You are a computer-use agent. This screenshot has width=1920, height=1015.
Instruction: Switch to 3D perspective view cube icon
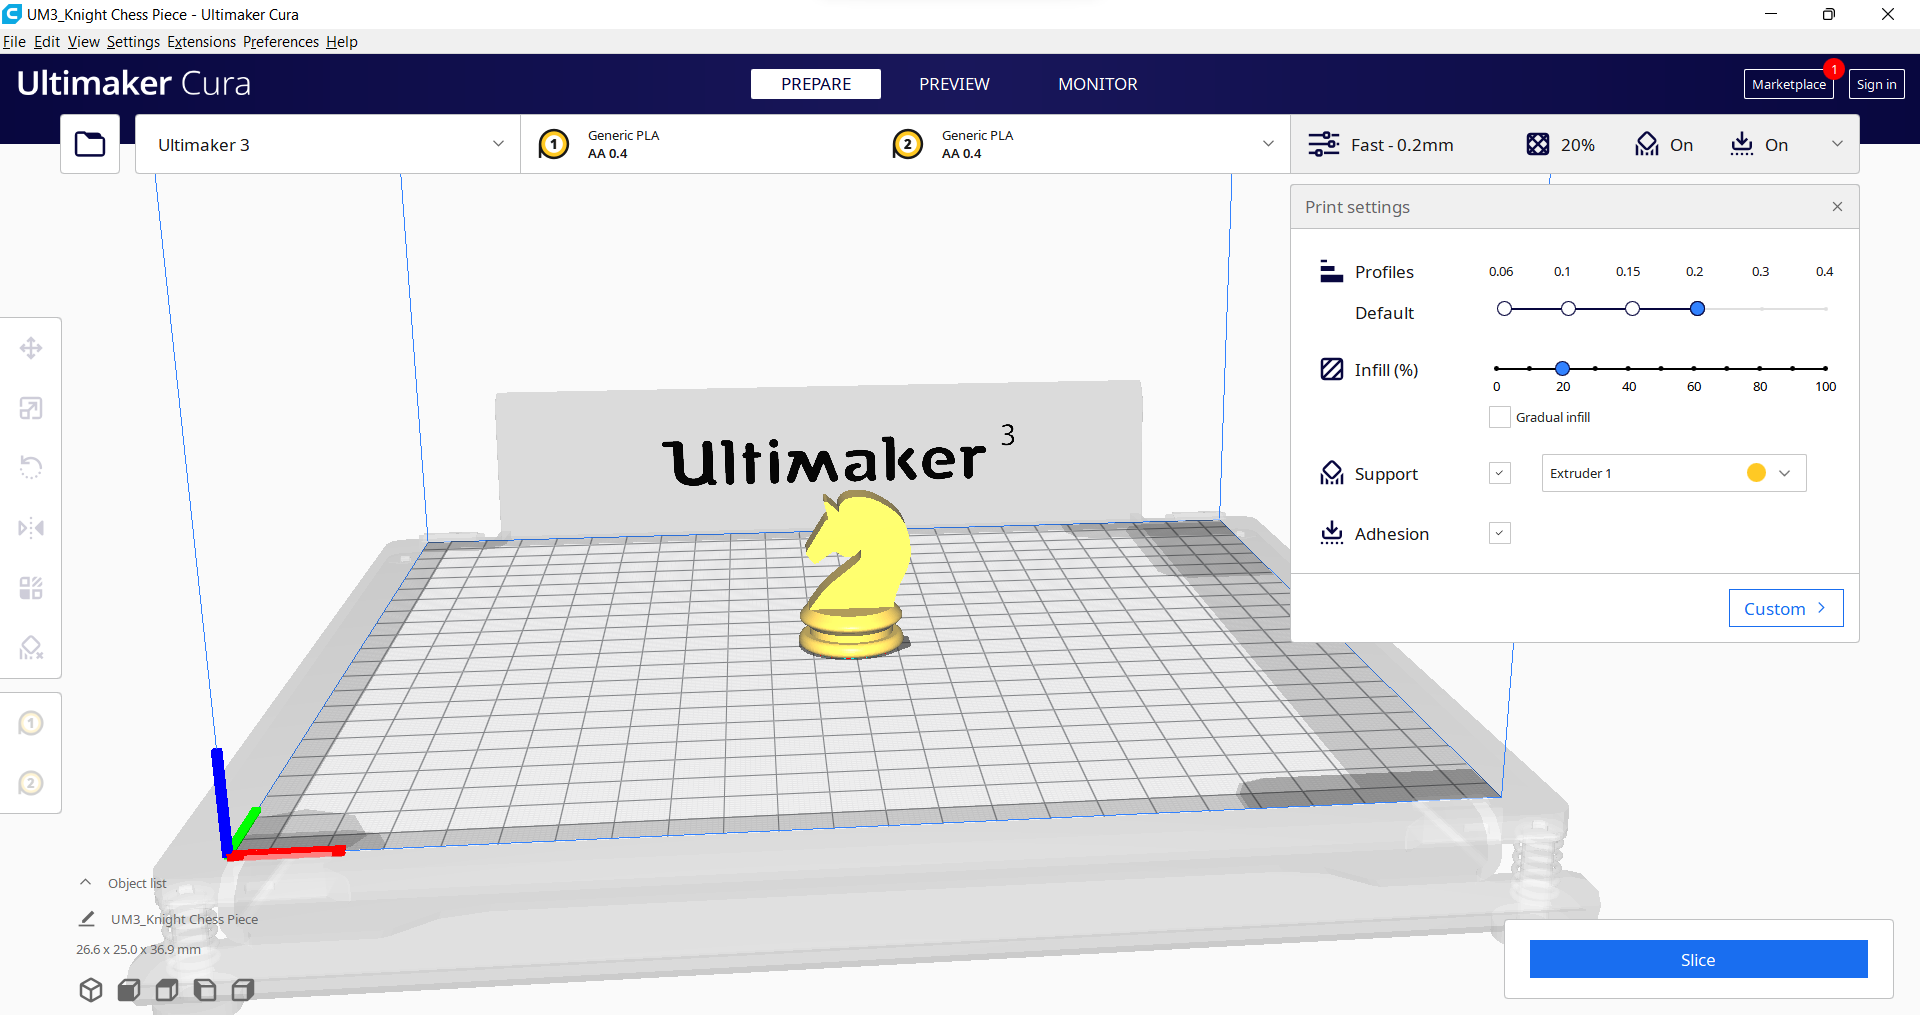coord(91,990)
